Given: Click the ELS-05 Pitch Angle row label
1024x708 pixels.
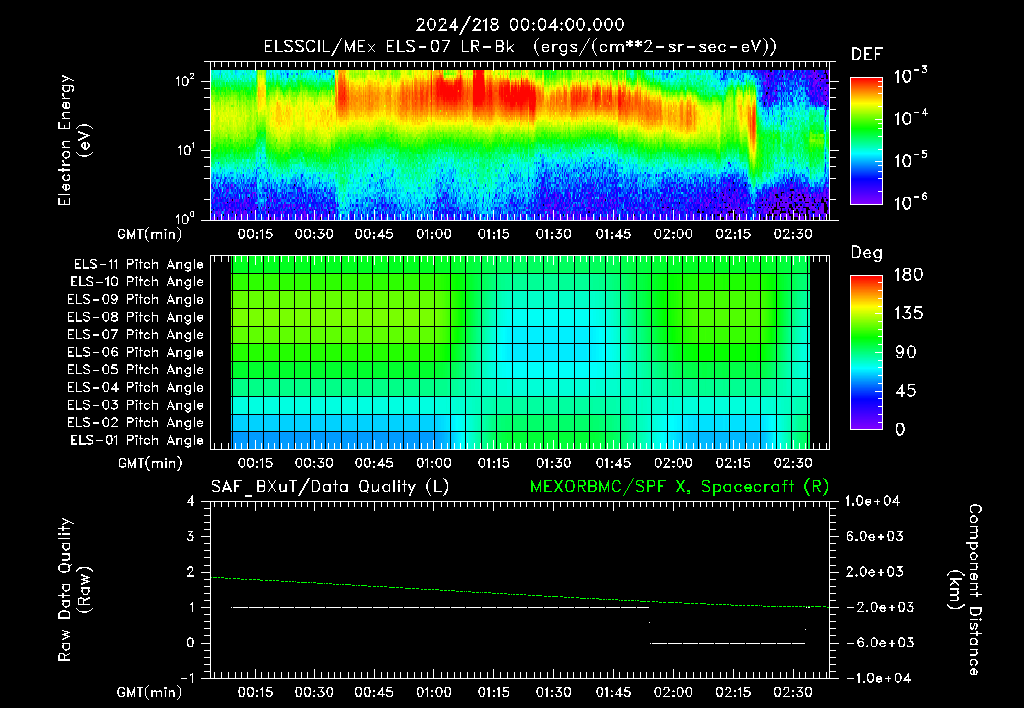Looking at the screenshot, I should [136, 370].
